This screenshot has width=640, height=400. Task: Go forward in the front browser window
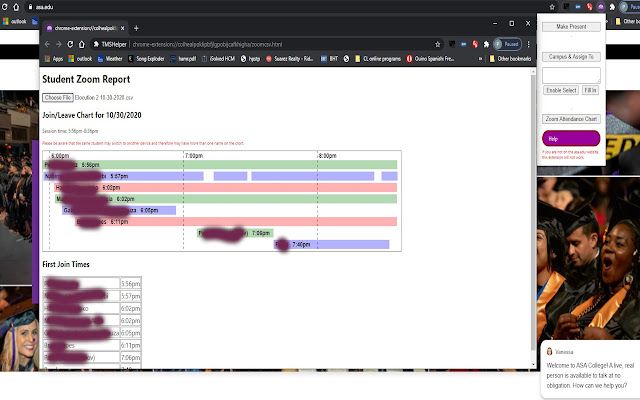pyautogui.click(x=58, y=44)
